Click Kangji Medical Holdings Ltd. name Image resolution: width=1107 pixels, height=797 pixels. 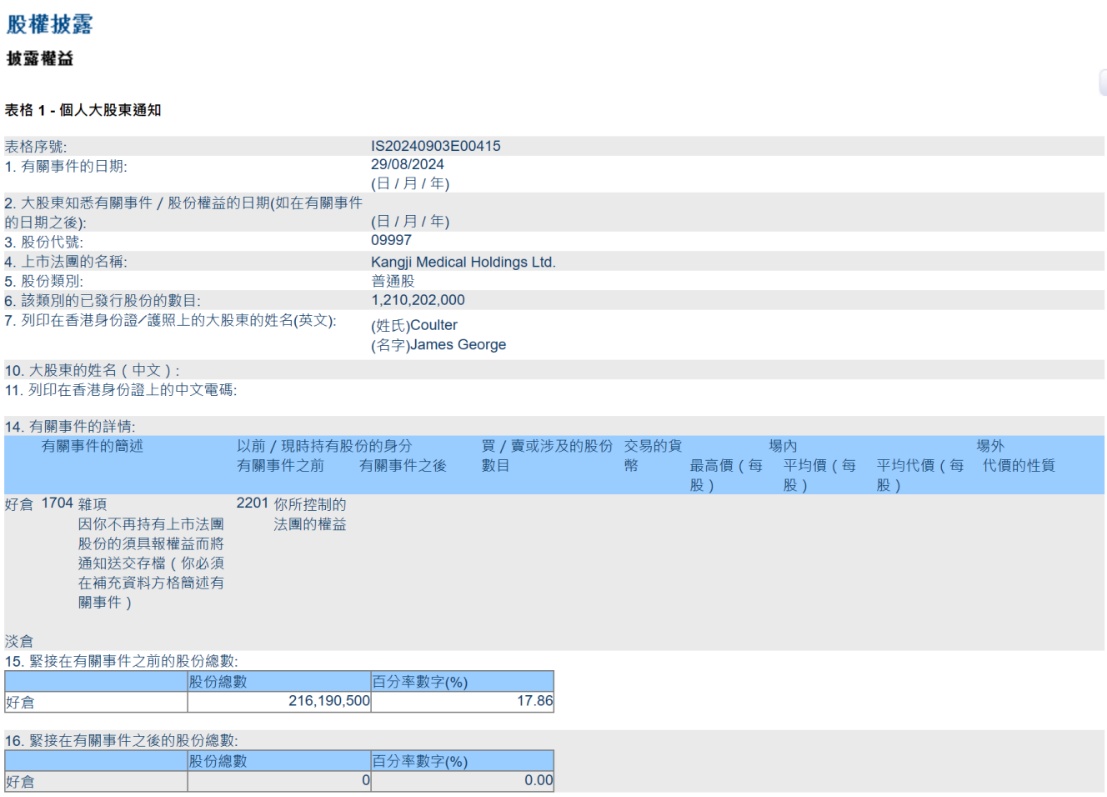tap(463, 262)
